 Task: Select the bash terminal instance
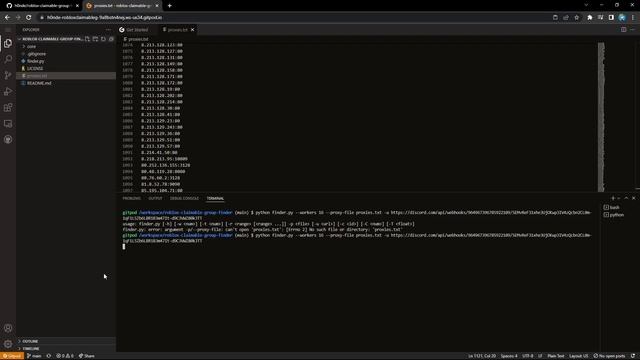click(613, 207)
